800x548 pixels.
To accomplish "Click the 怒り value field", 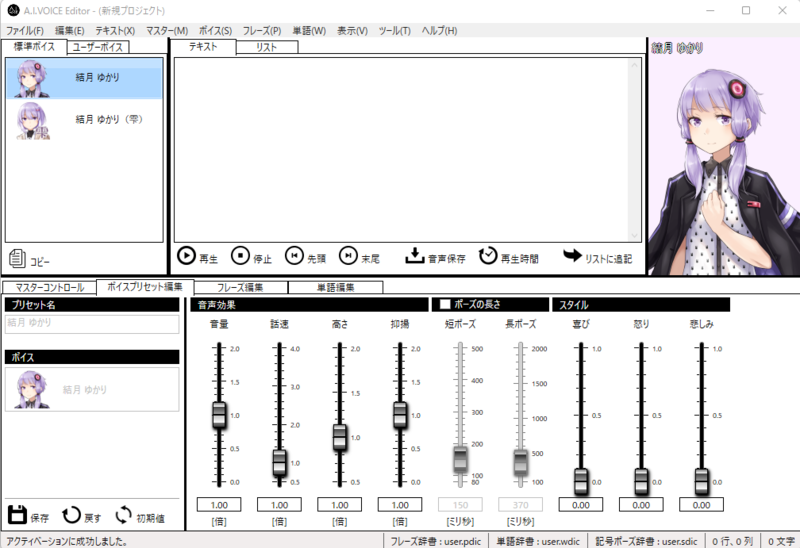I will click(x=641, y=505).
